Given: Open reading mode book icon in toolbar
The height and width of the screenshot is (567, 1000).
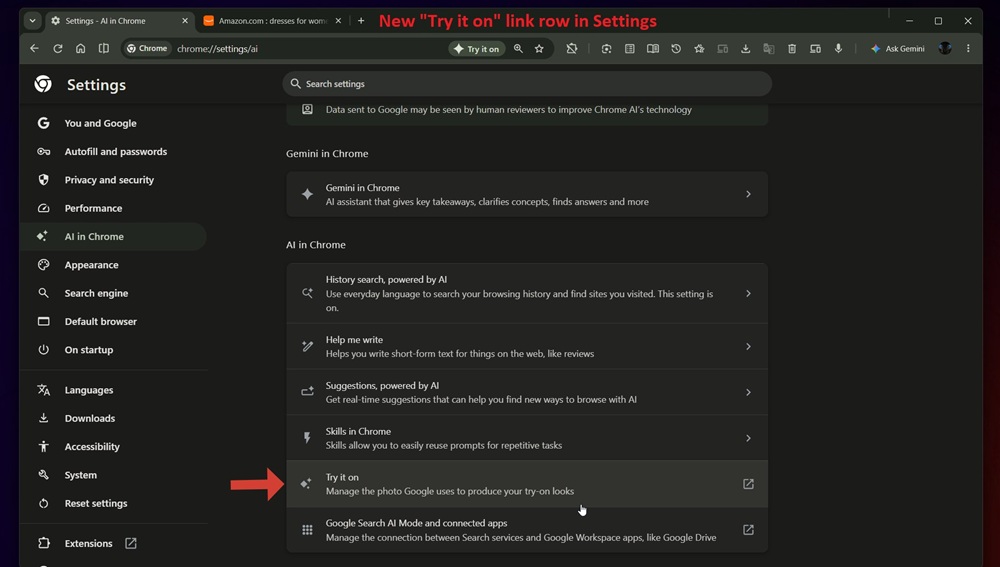Looking at the screenshot, I should coord(652,48).
